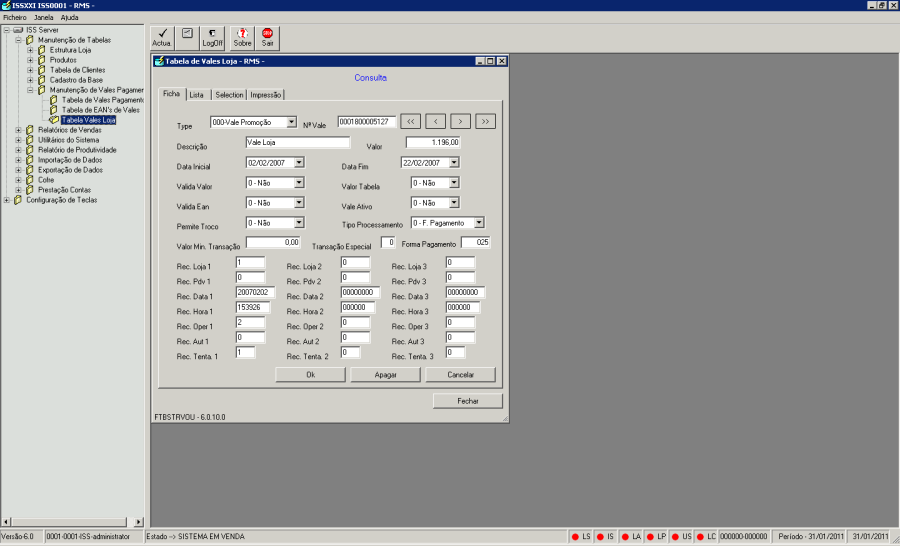The height and width of the screenshot is (546, 900).
Task: Expand the Relatórios de Vendas tree node
Action: 19,130
